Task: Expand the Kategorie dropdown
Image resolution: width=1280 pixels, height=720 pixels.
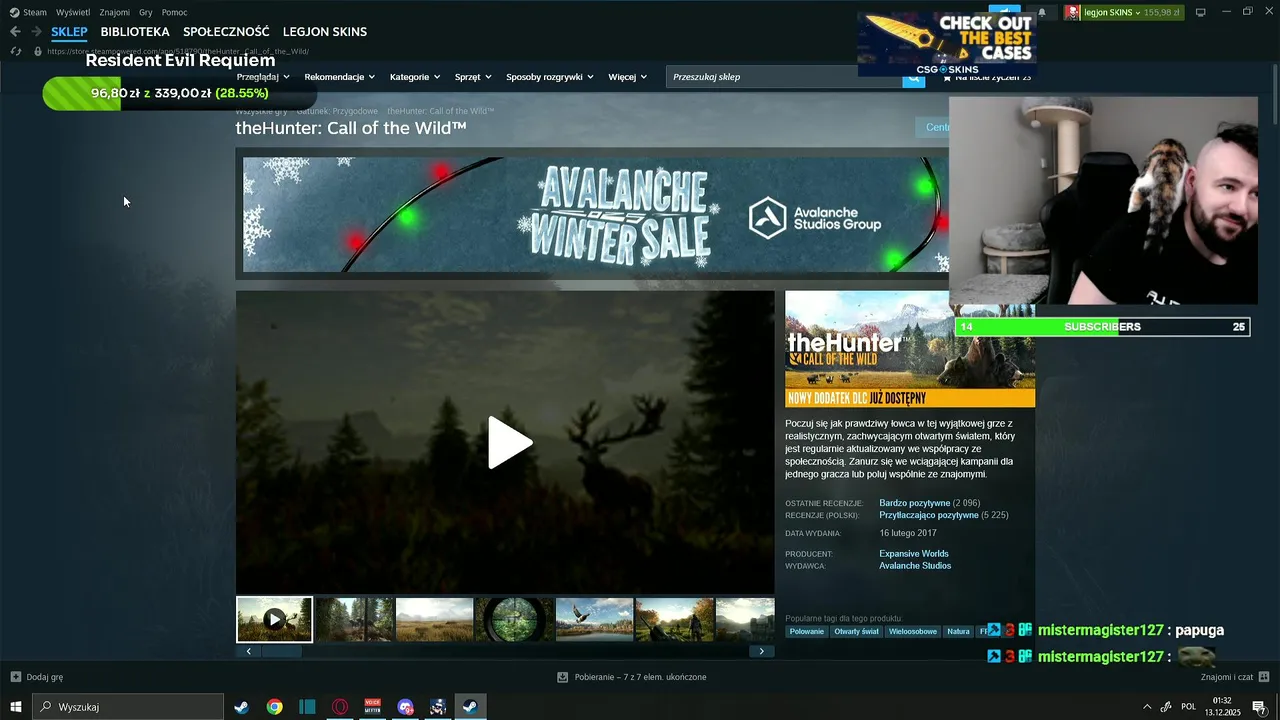Action: coord(415,77)
